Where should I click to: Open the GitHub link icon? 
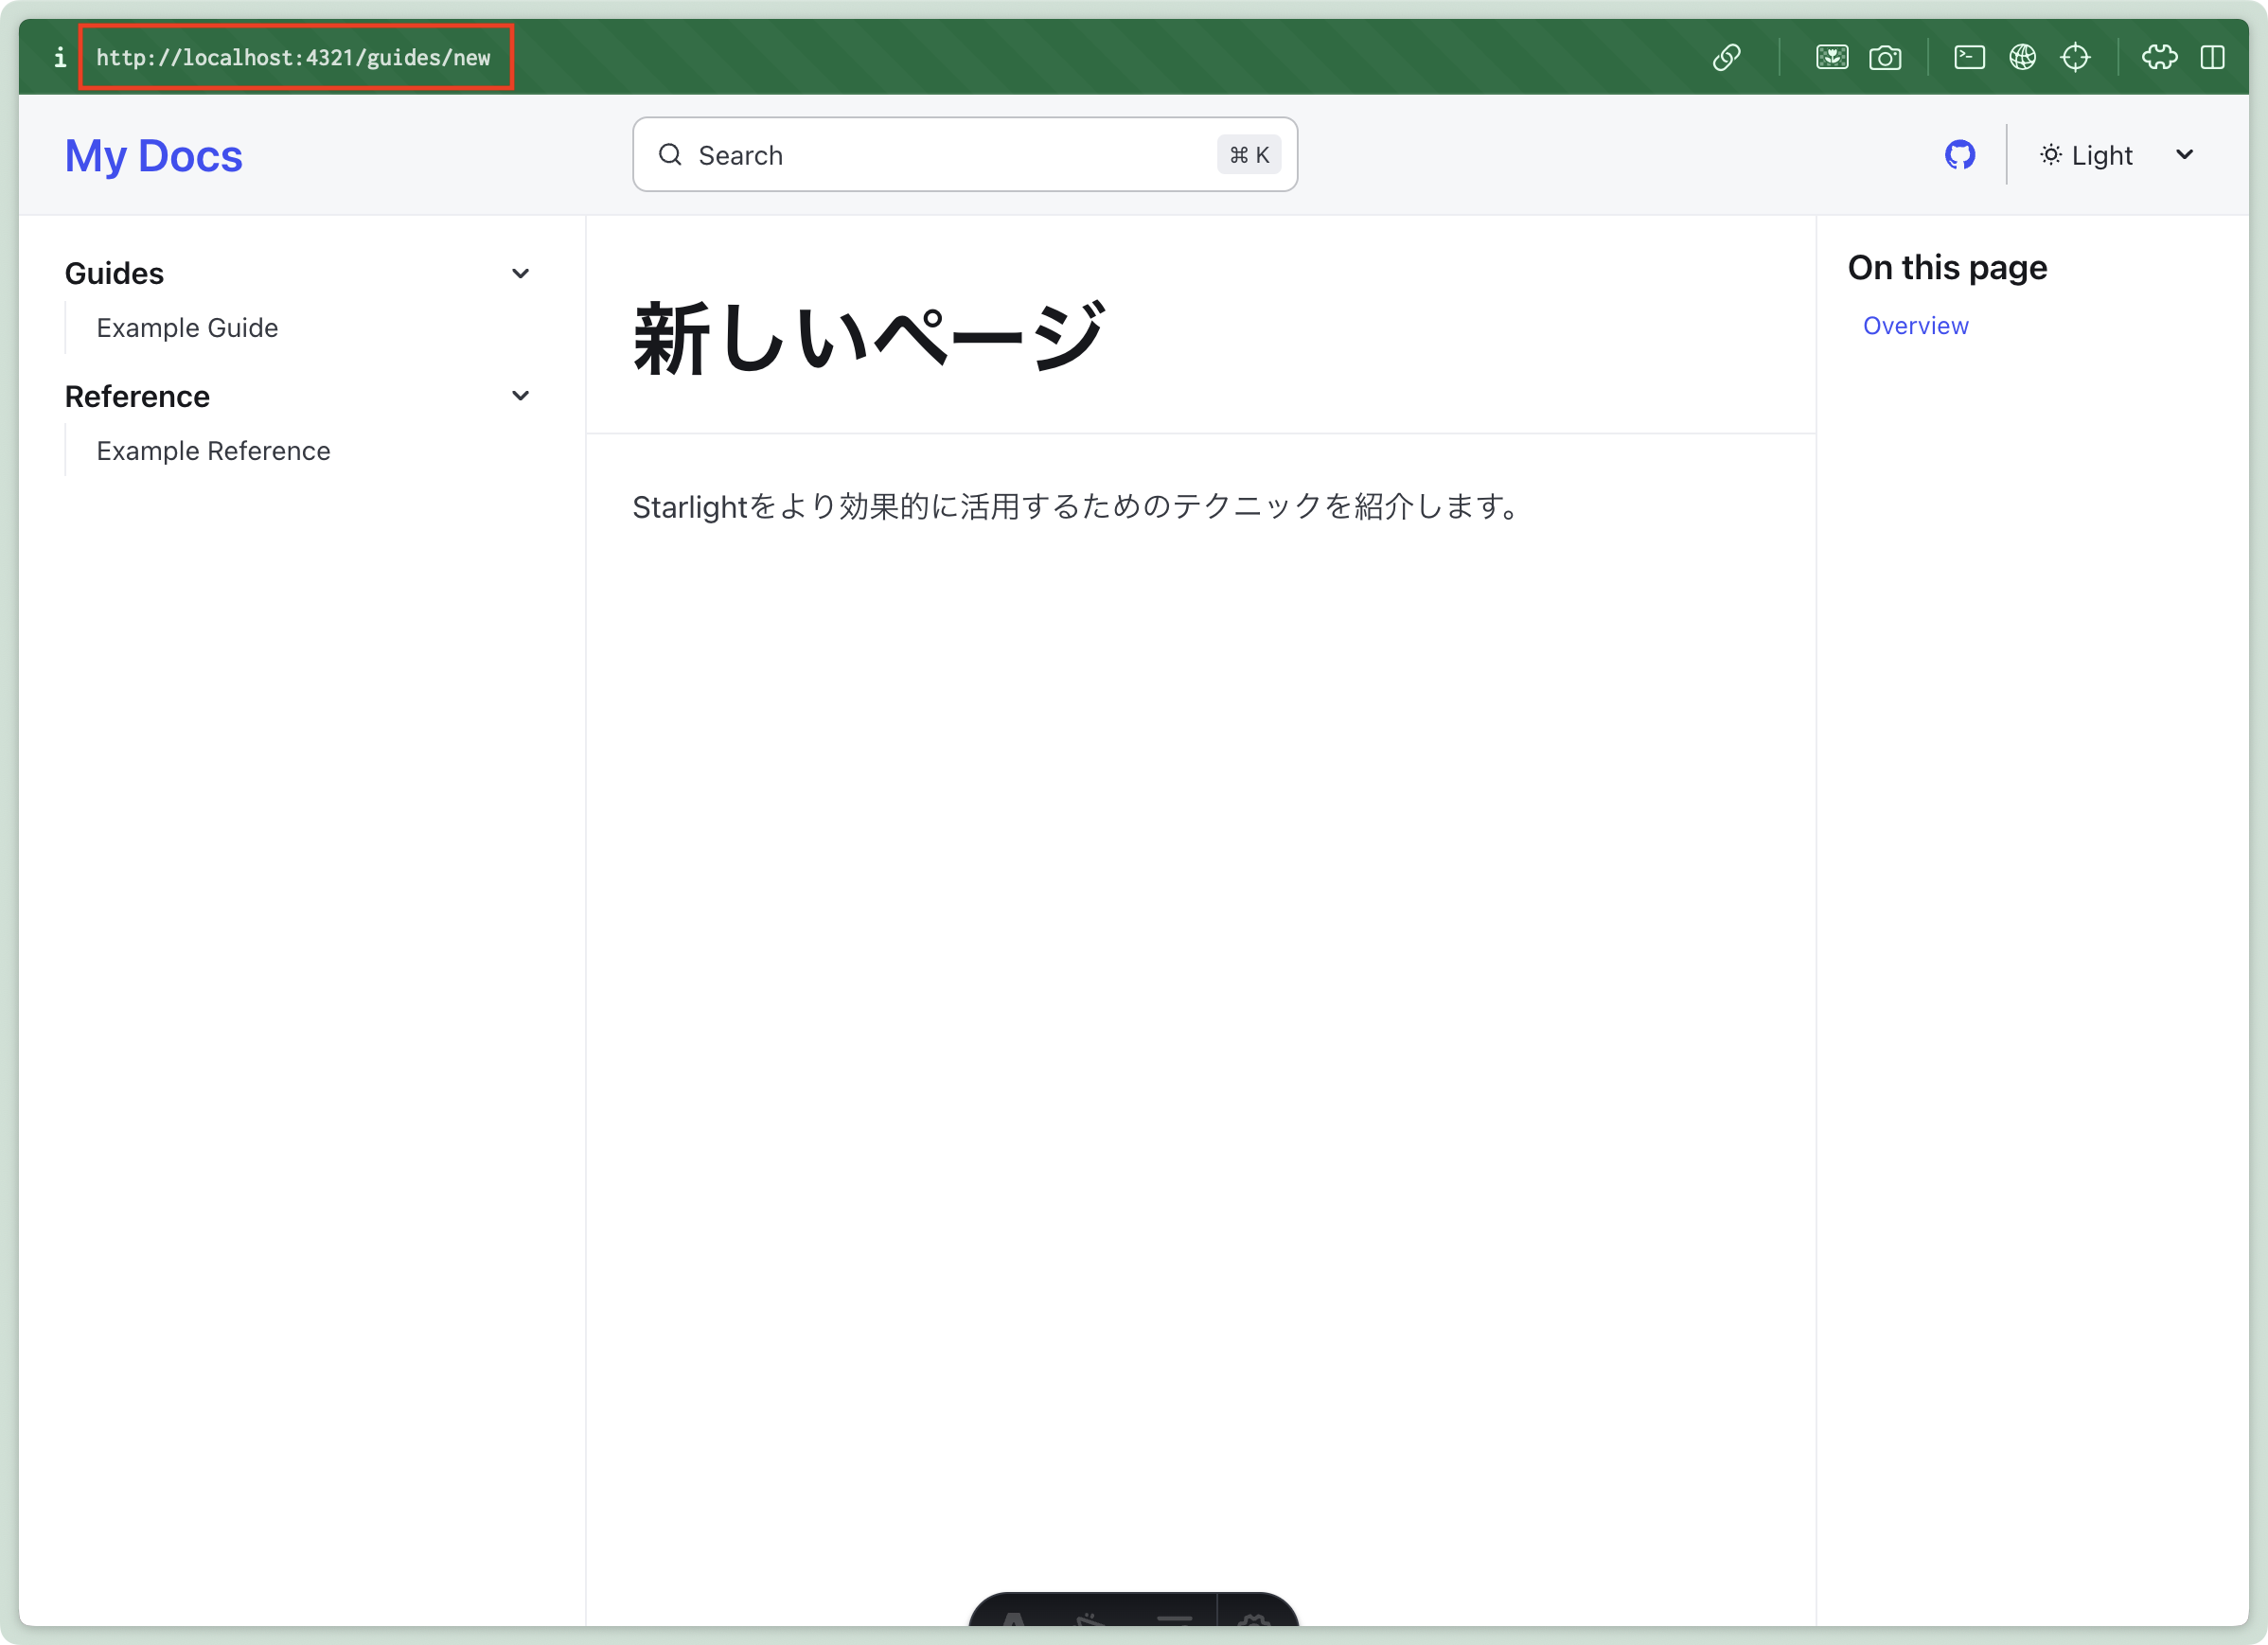[x=1959, y=155]
